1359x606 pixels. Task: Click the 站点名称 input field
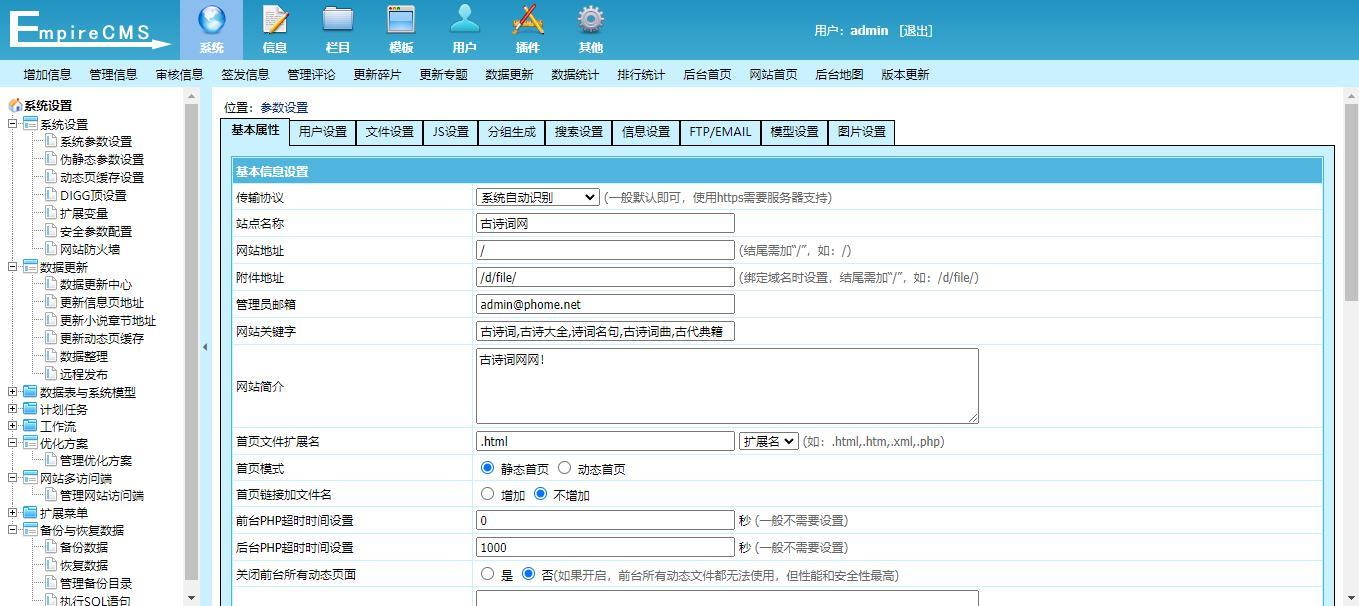click(605, 224)
